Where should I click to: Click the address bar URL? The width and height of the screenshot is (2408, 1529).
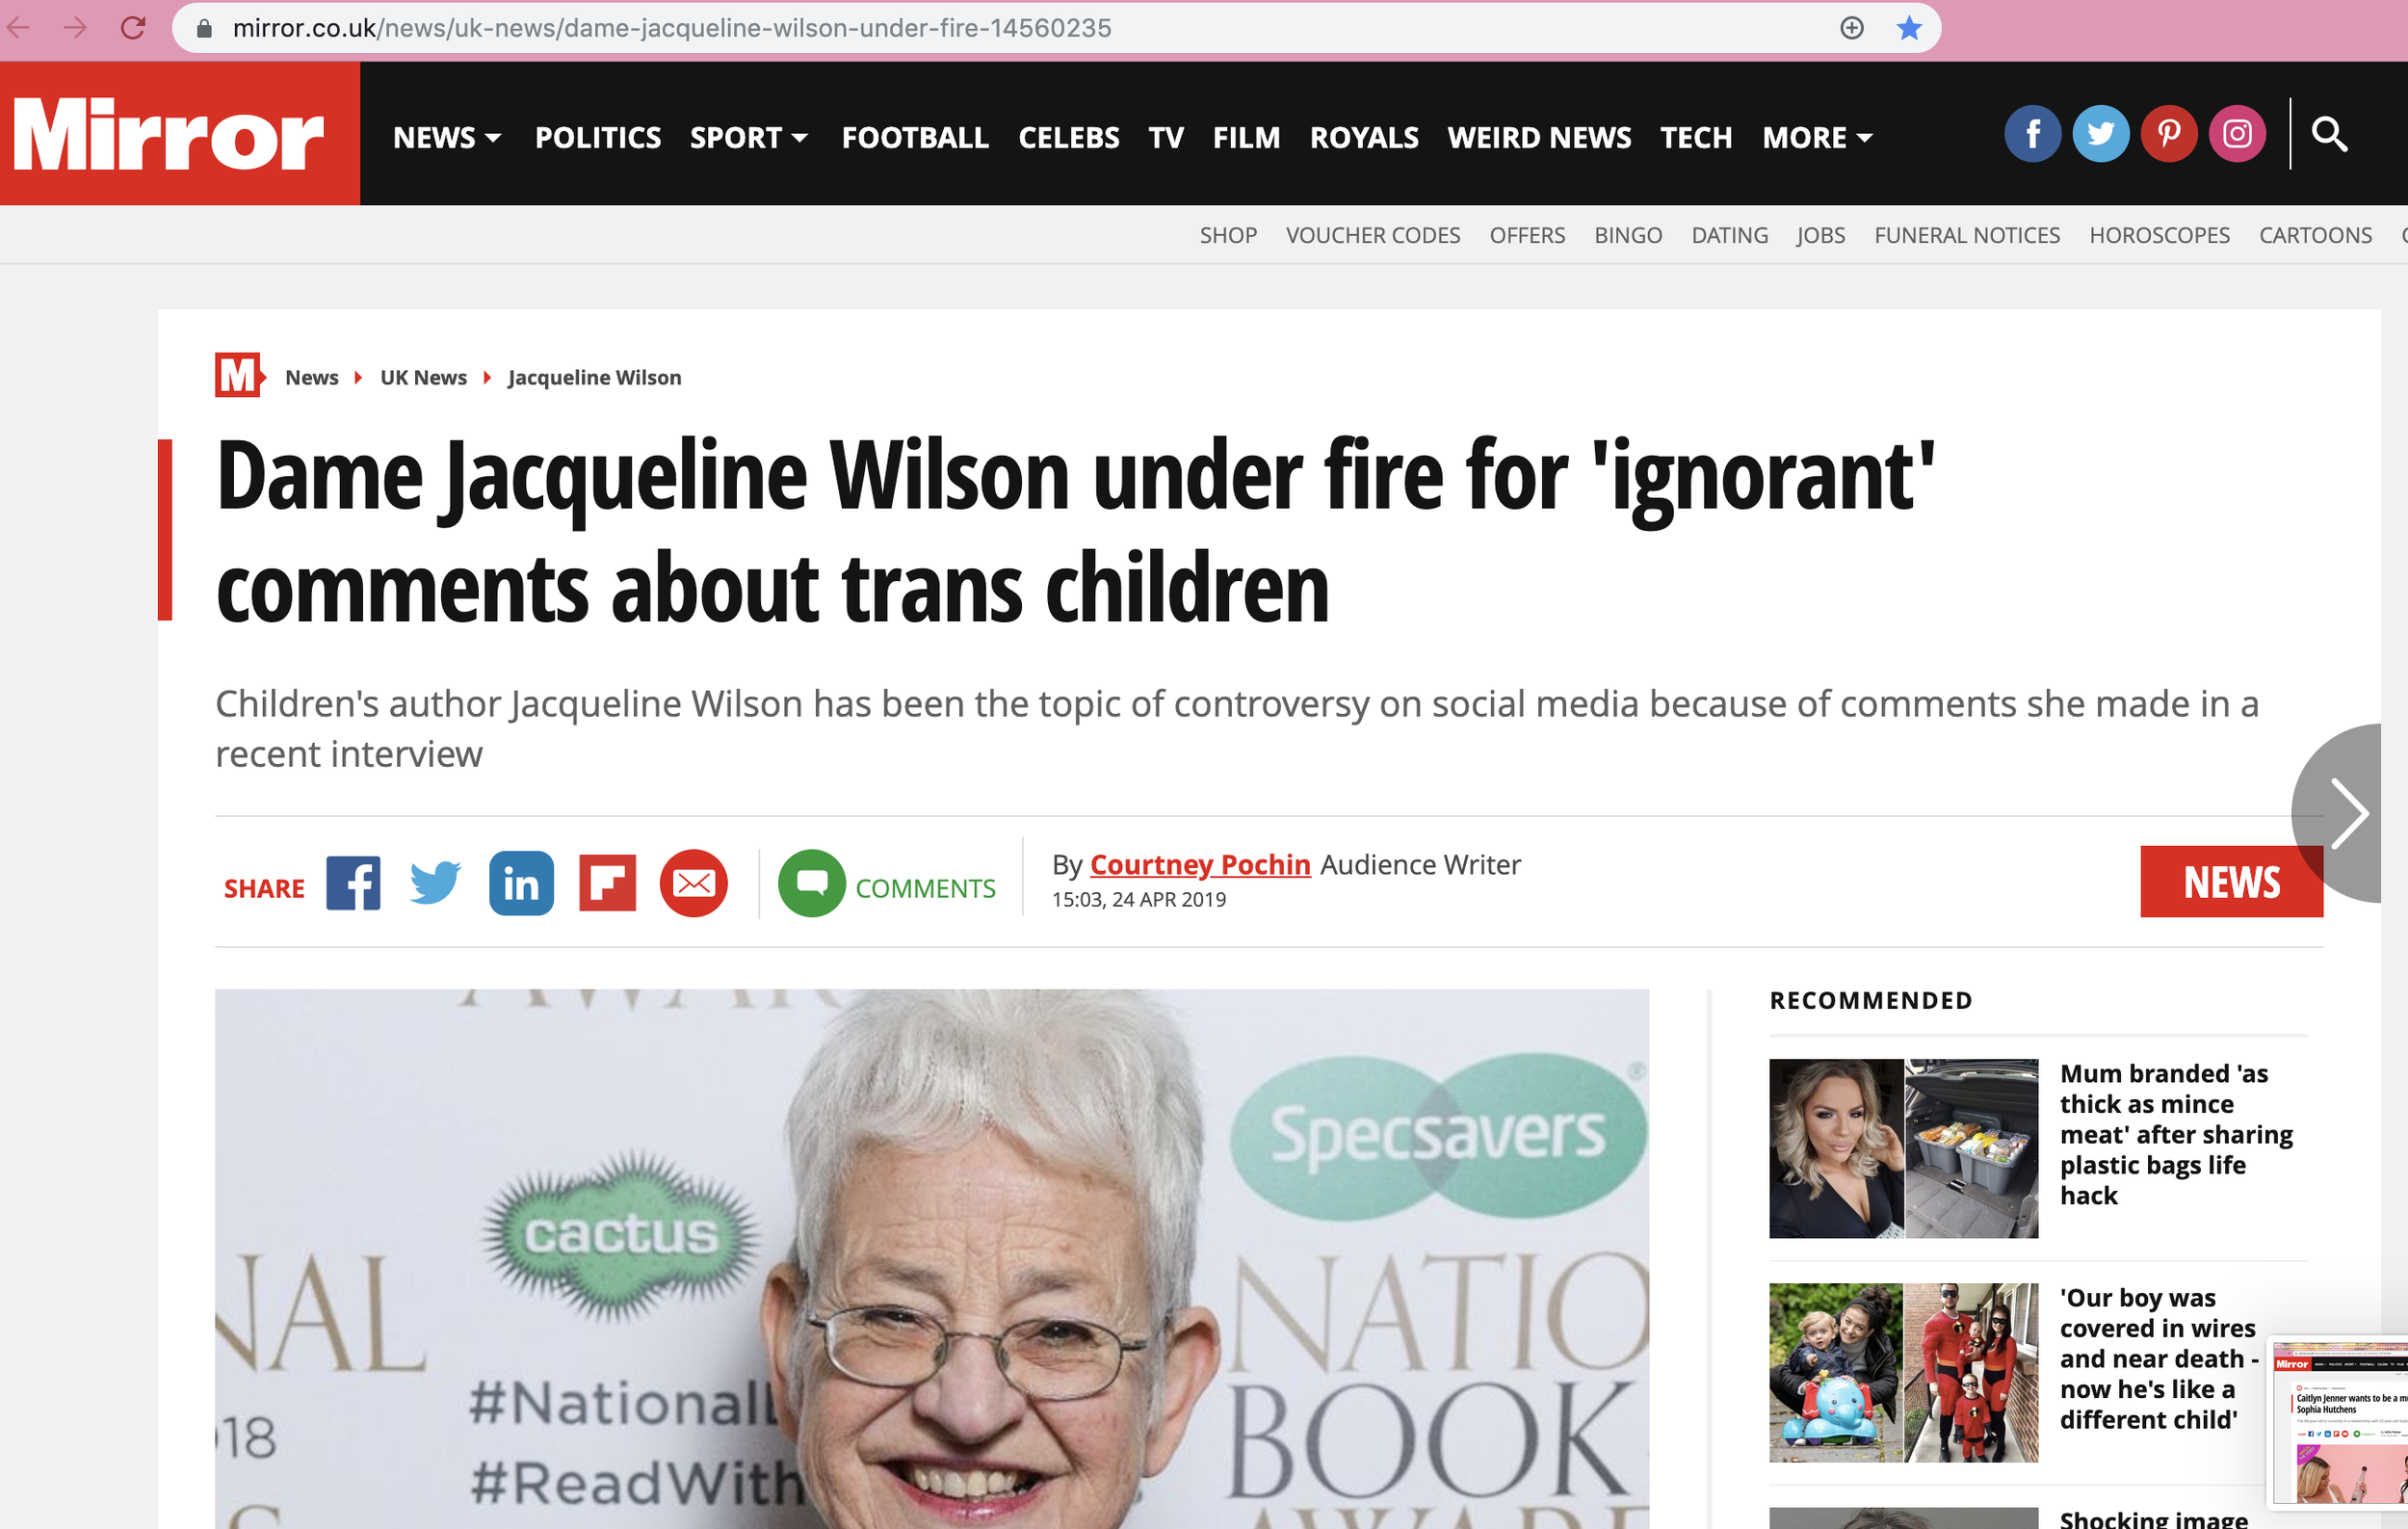[672, 28]
